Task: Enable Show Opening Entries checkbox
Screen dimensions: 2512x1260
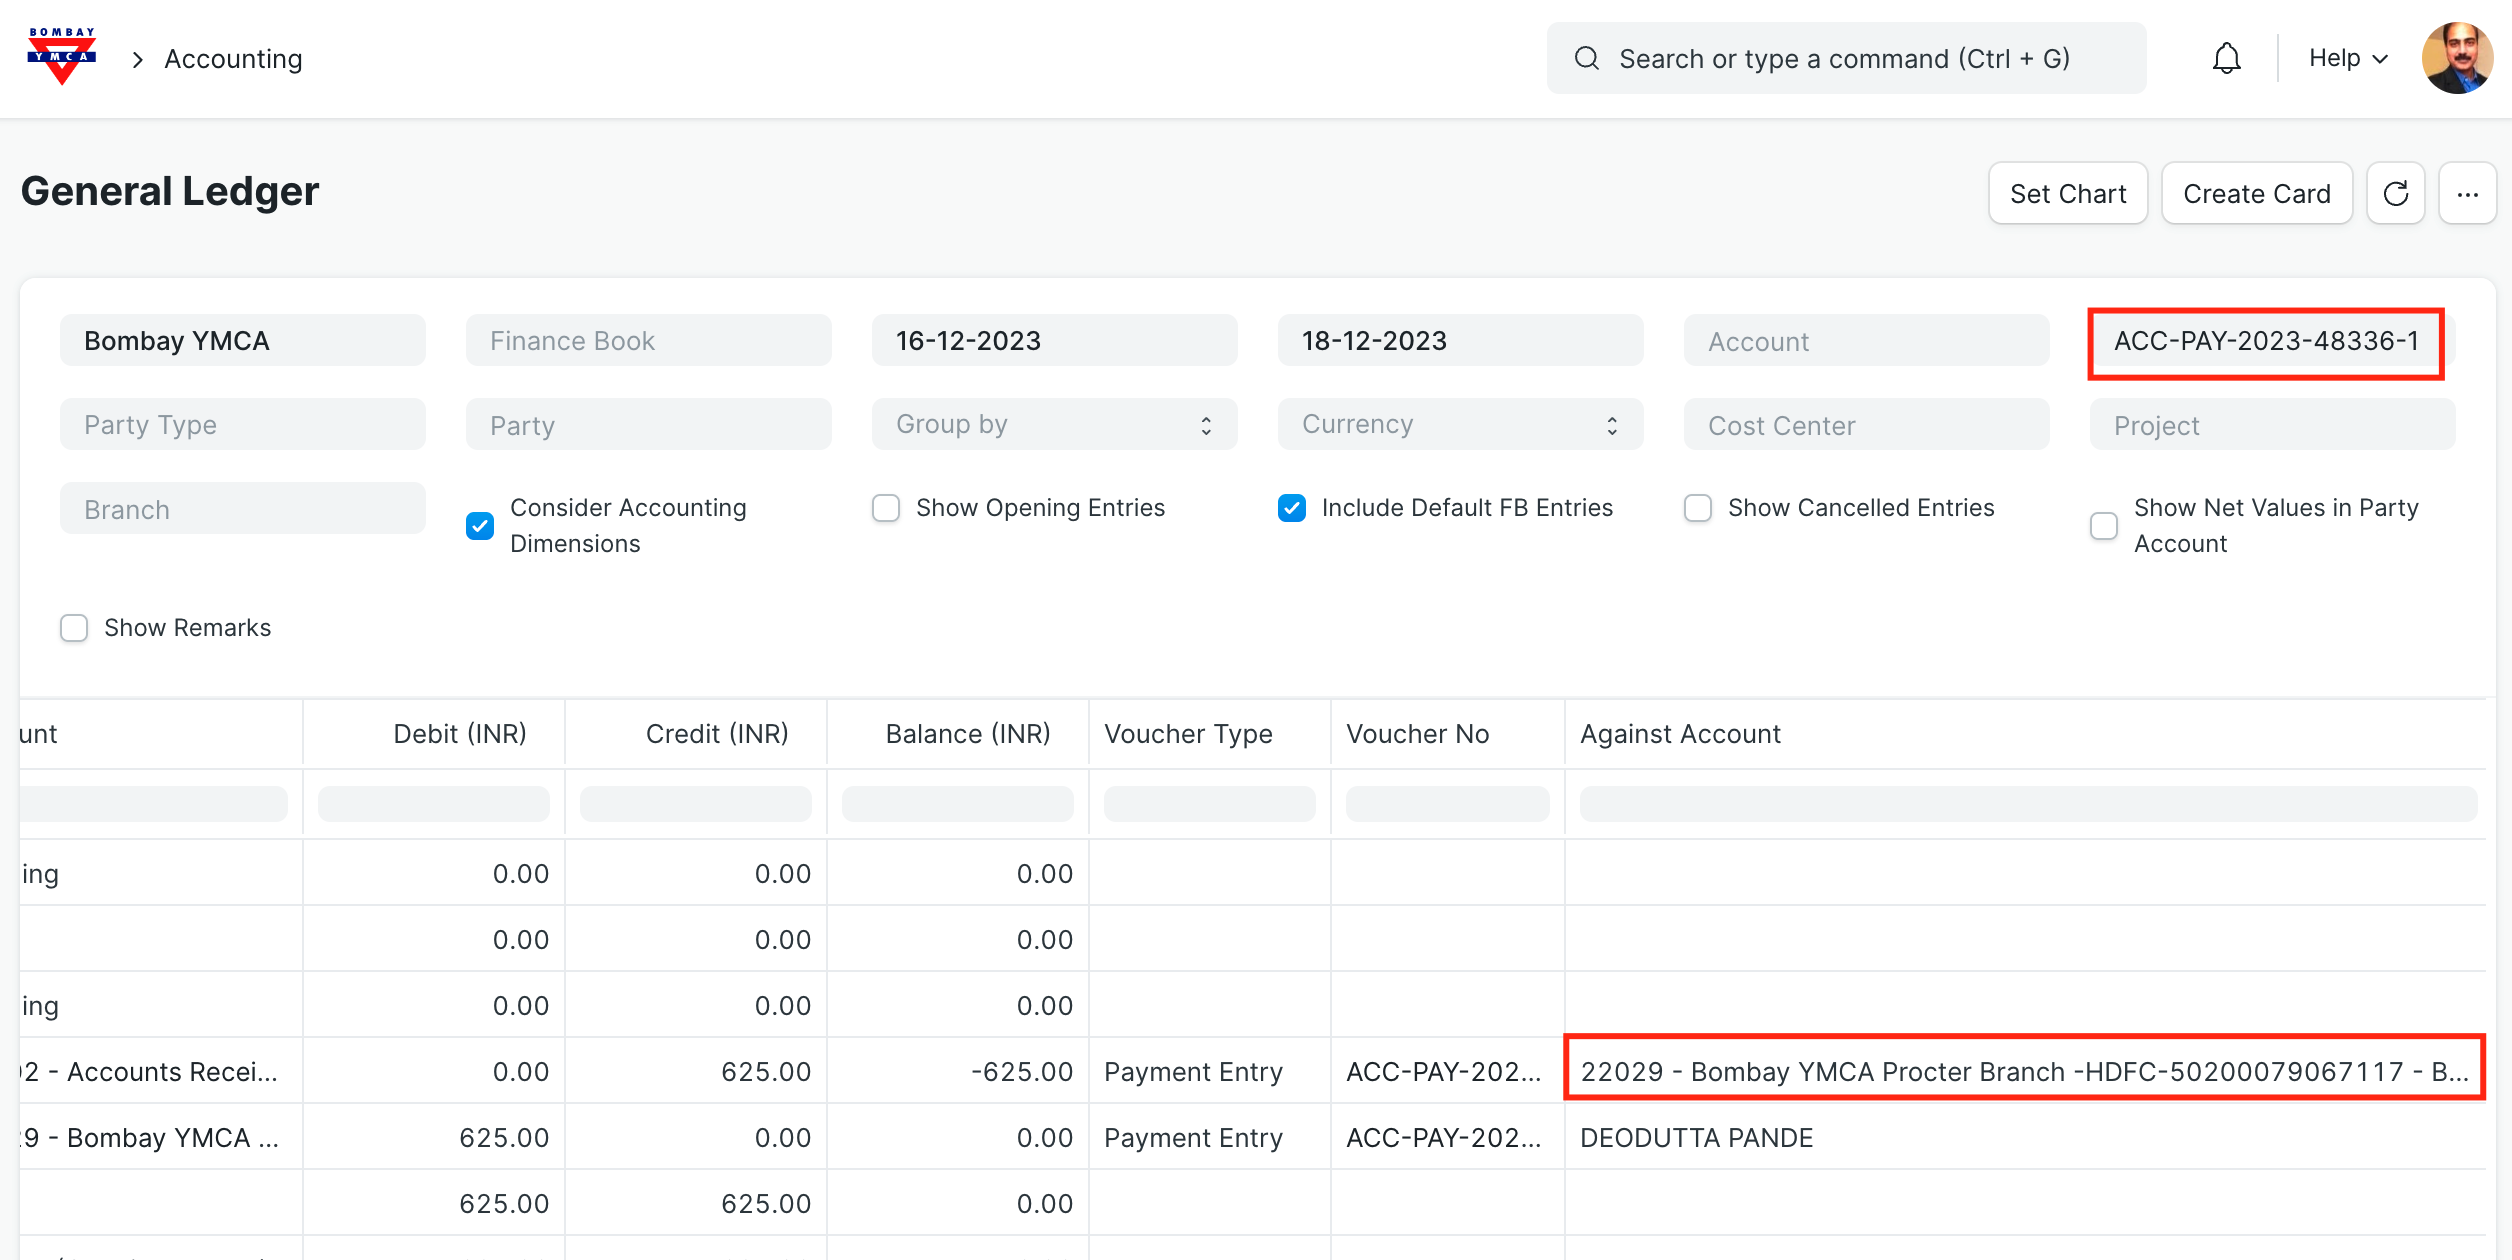Action: [x=886, y=508]
